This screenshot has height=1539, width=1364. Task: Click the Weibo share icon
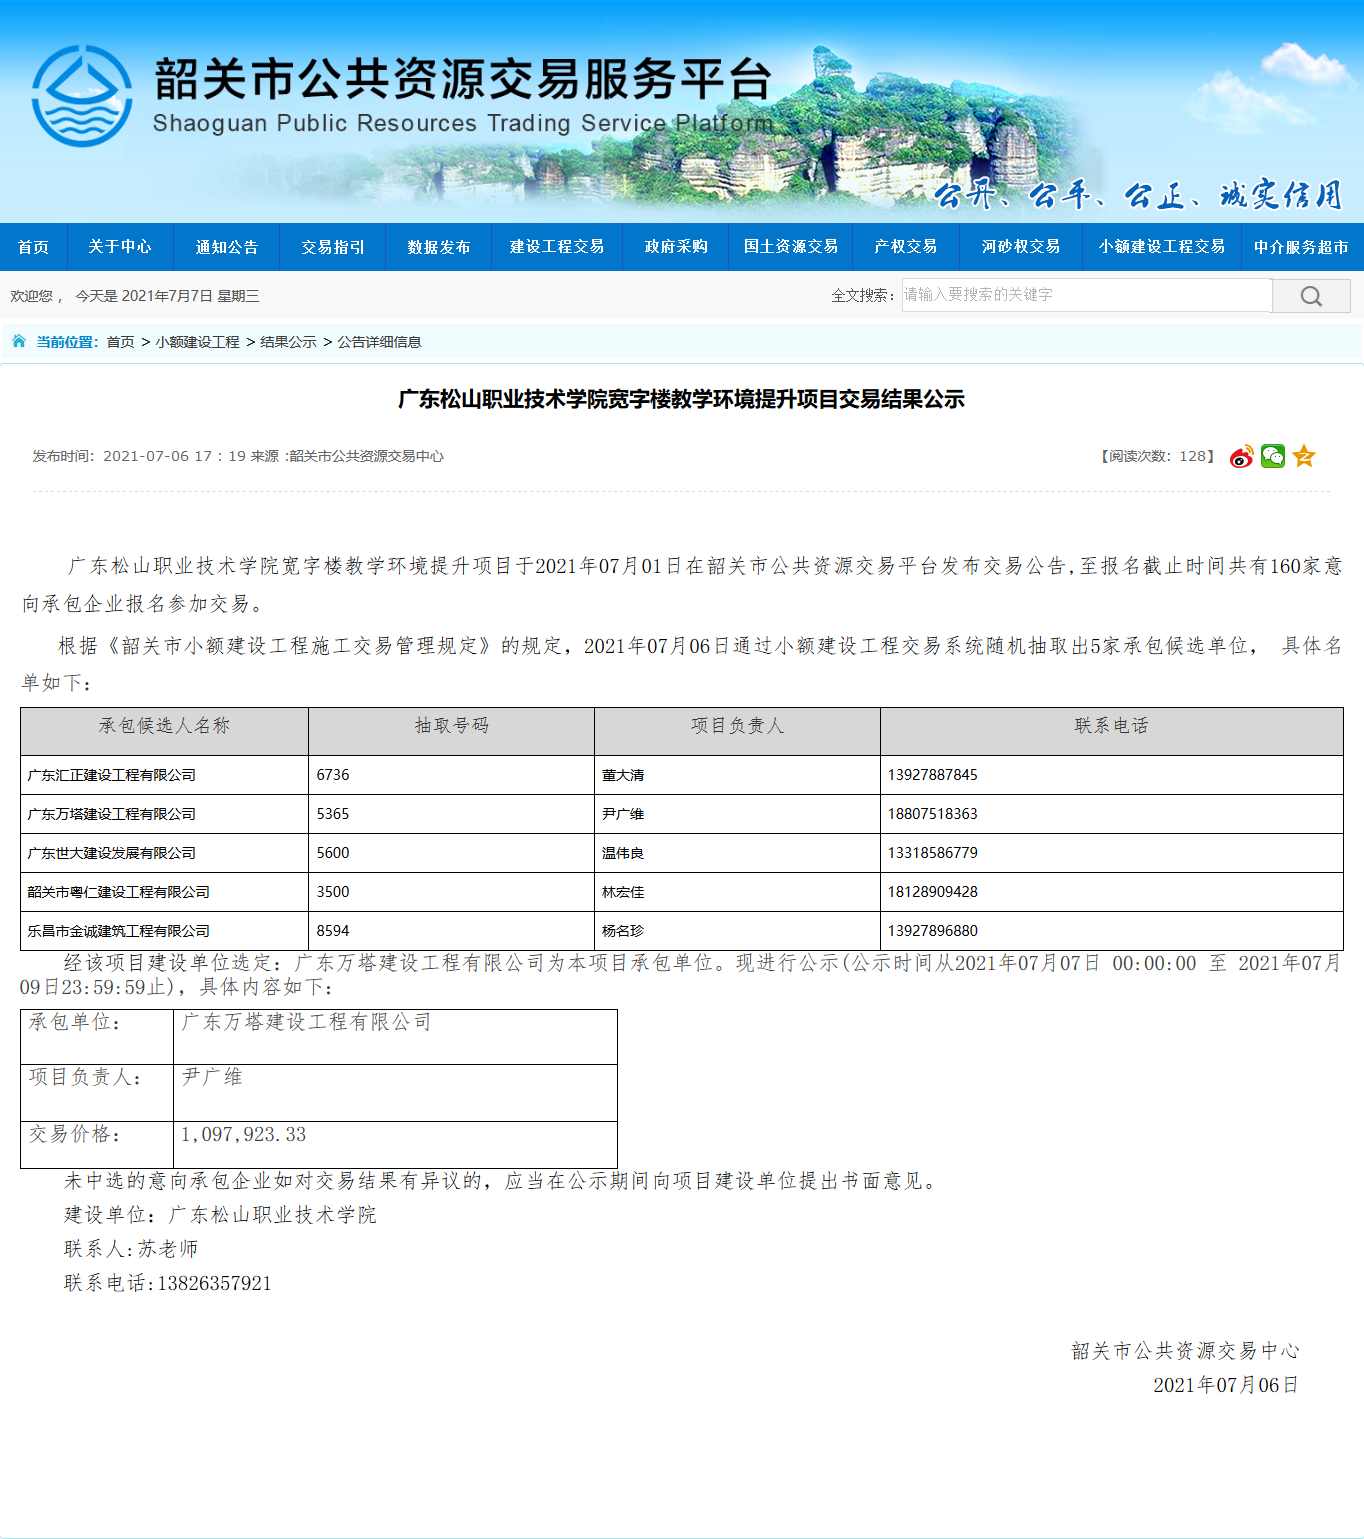point(1241,457)
